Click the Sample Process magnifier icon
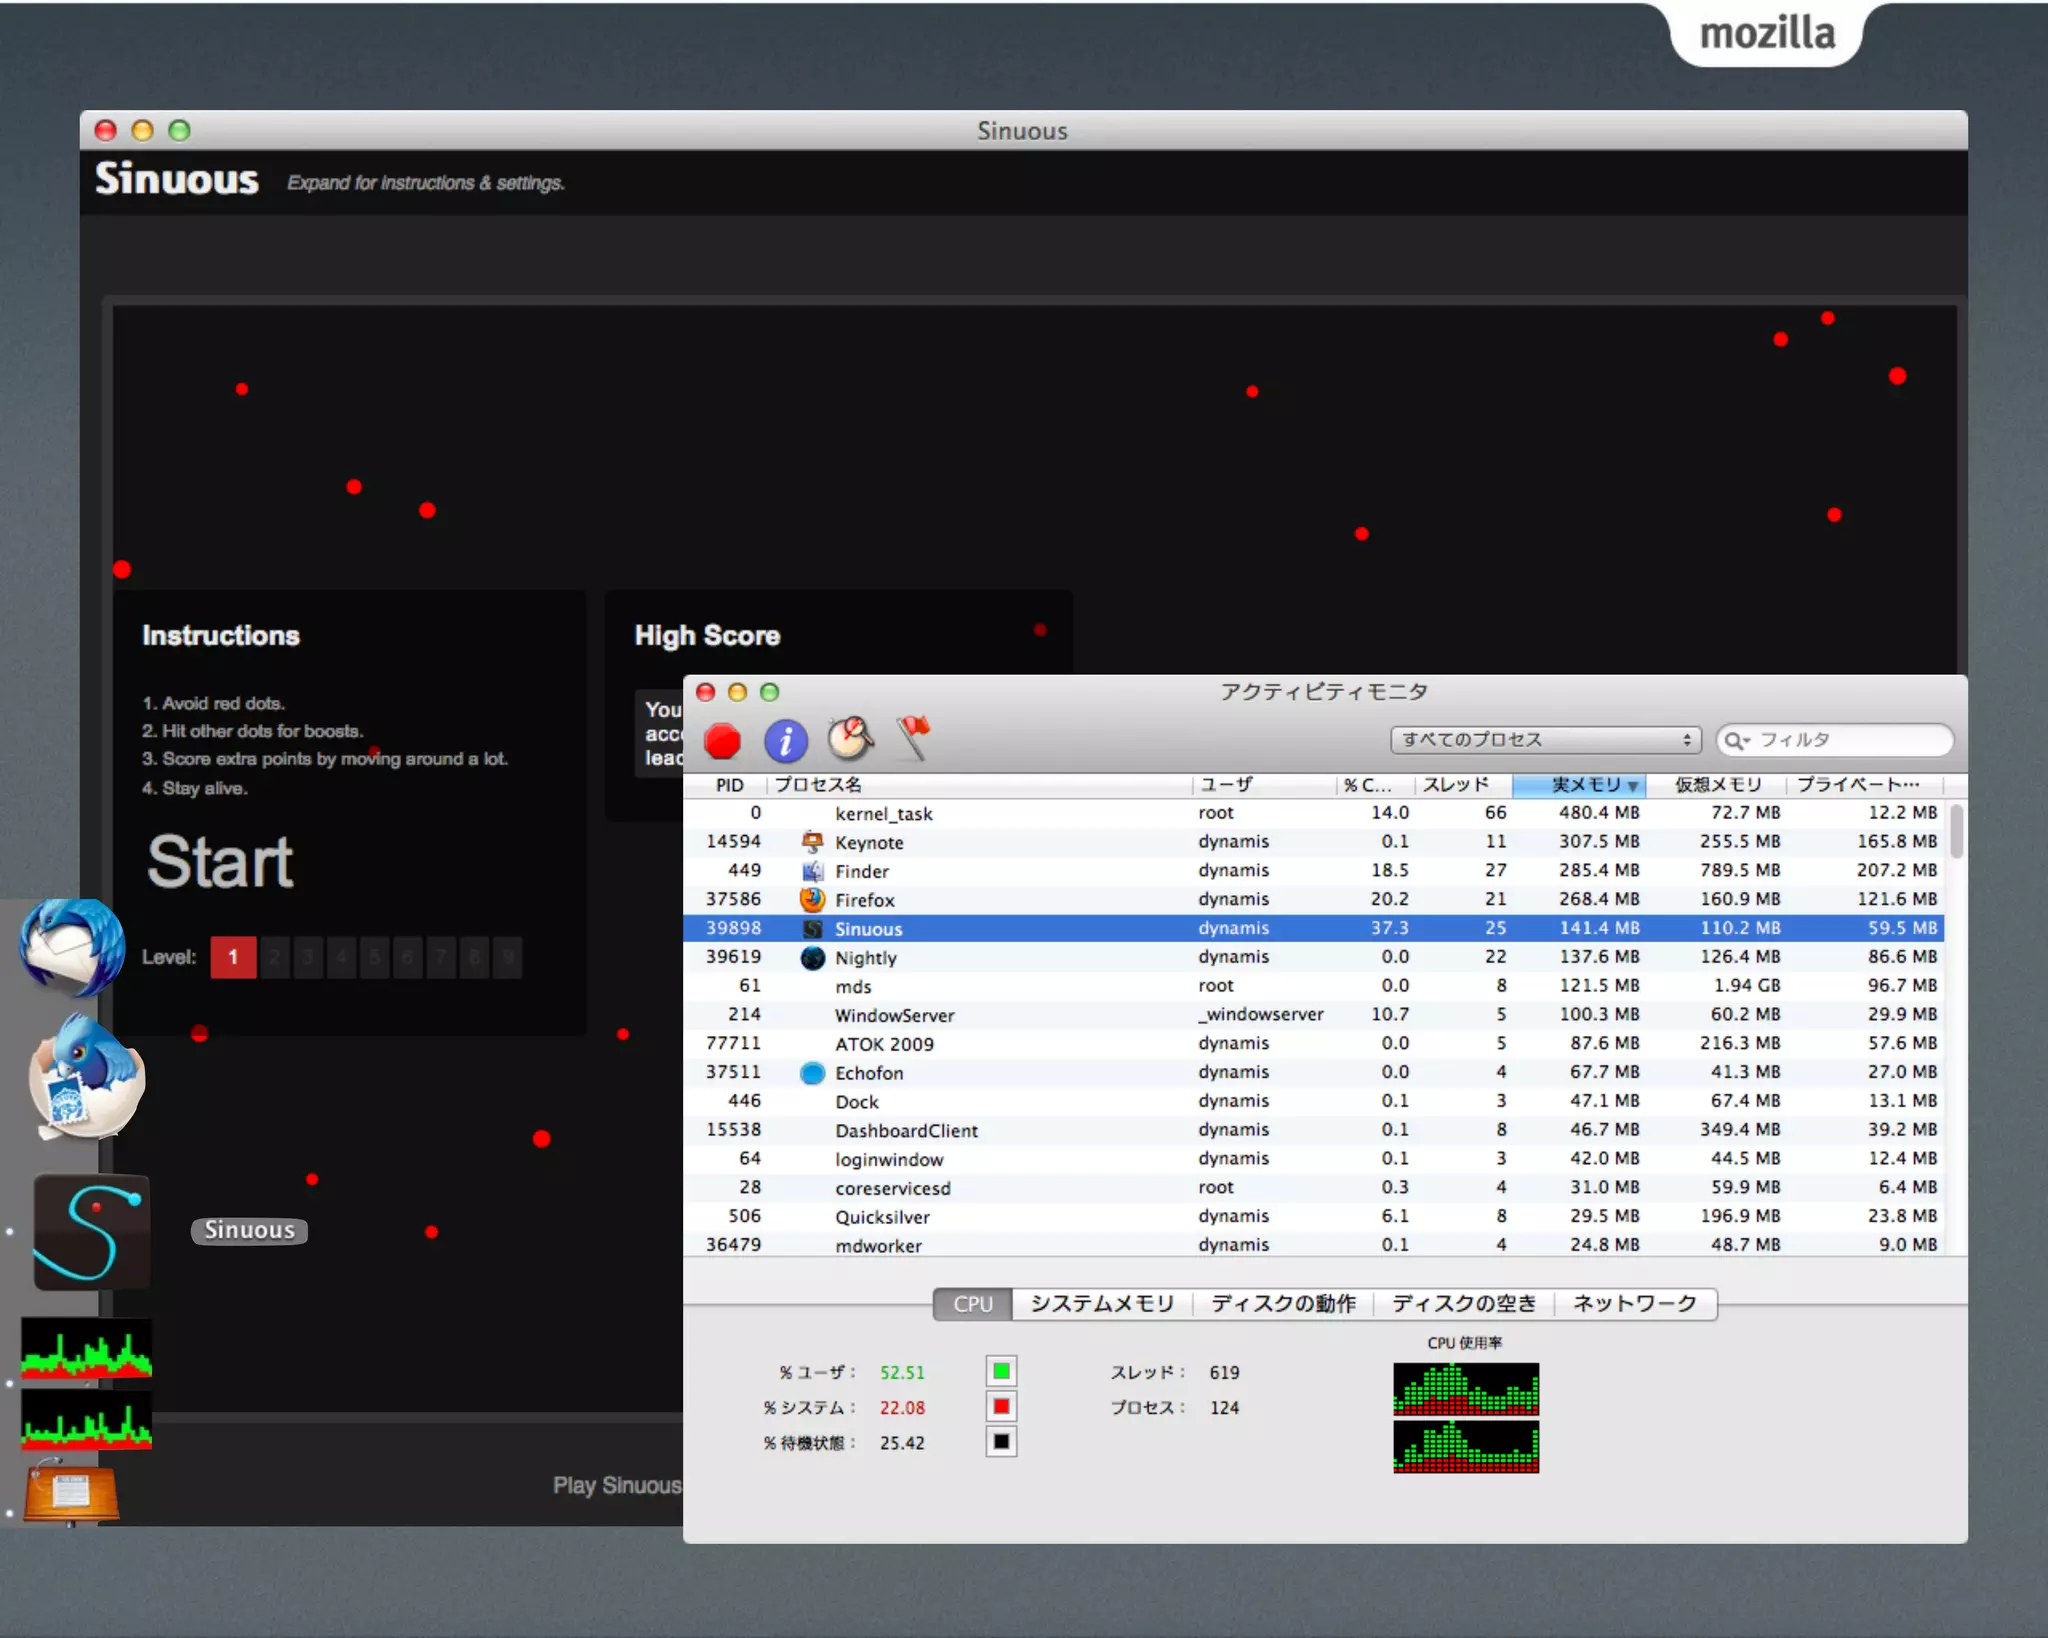 850,739
